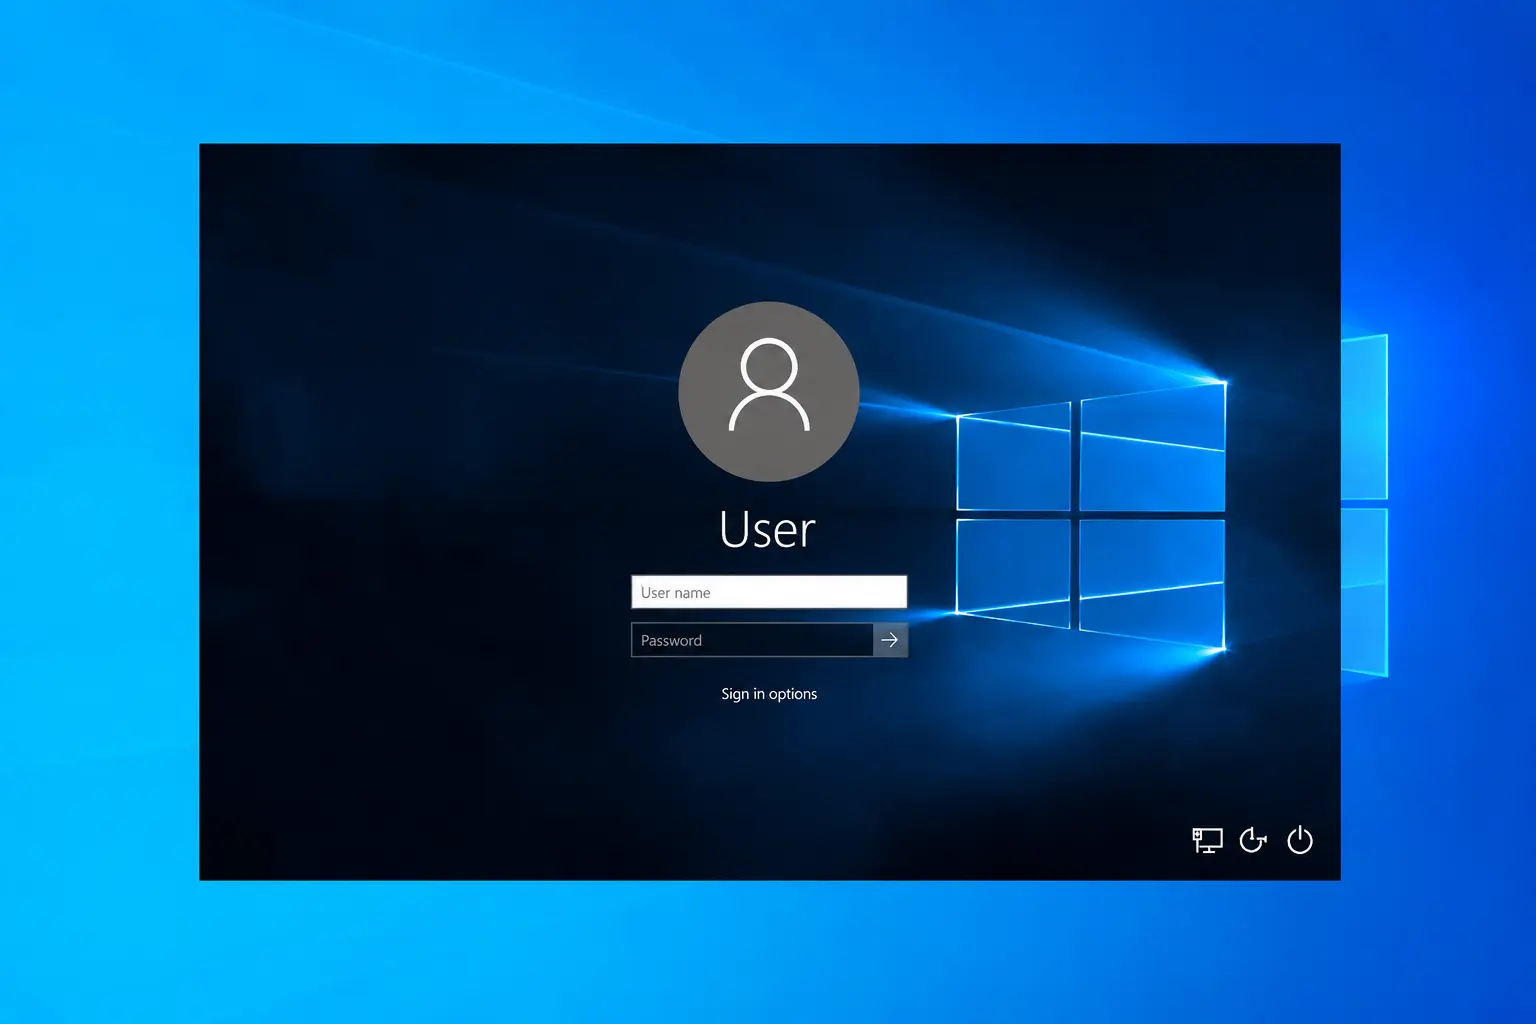Viewport: 1536px width, 1024px height.
Task: Click the power icon
Action: (1300, 840)
